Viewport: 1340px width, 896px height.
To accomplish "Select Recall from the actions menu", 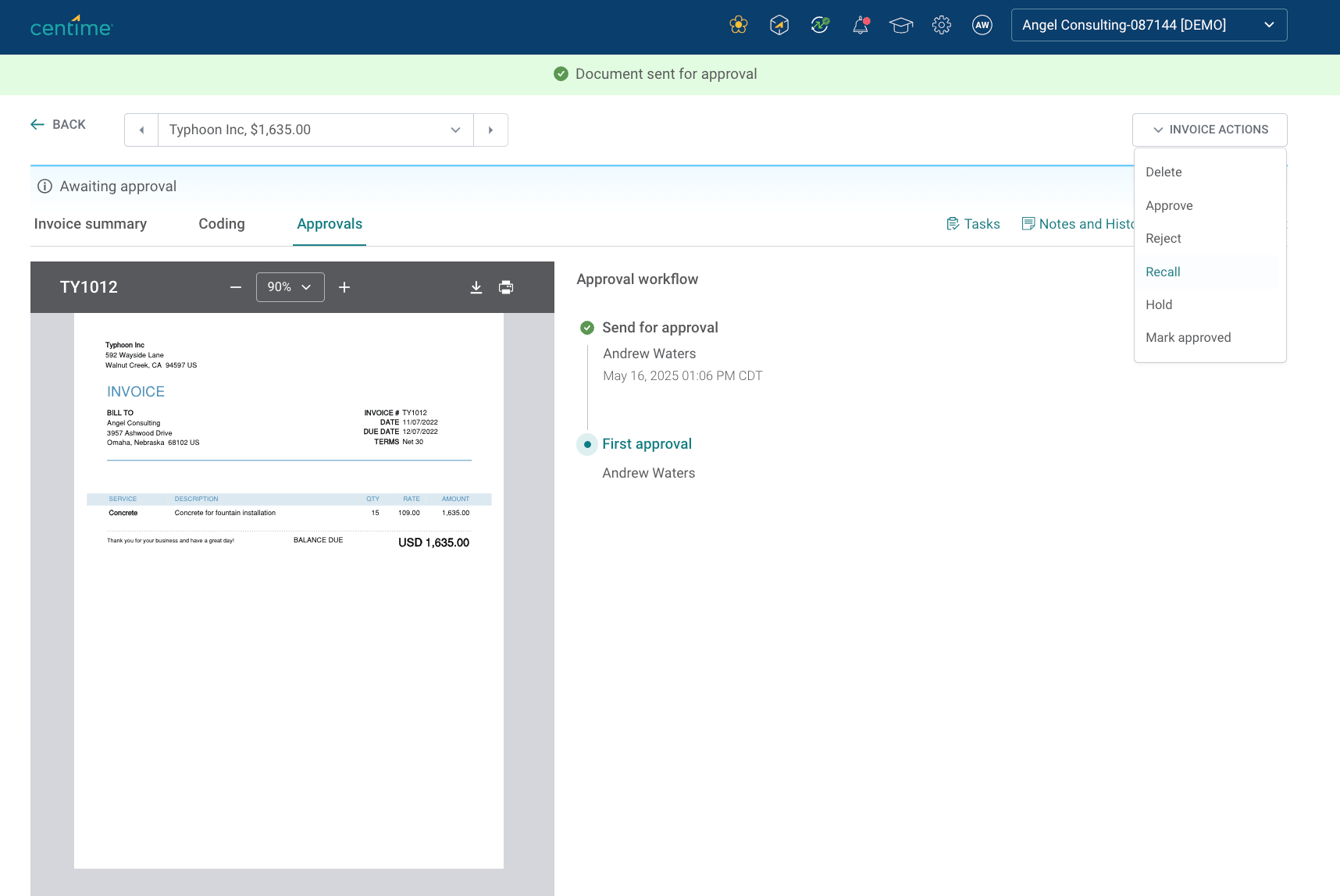I will 1162,271.
